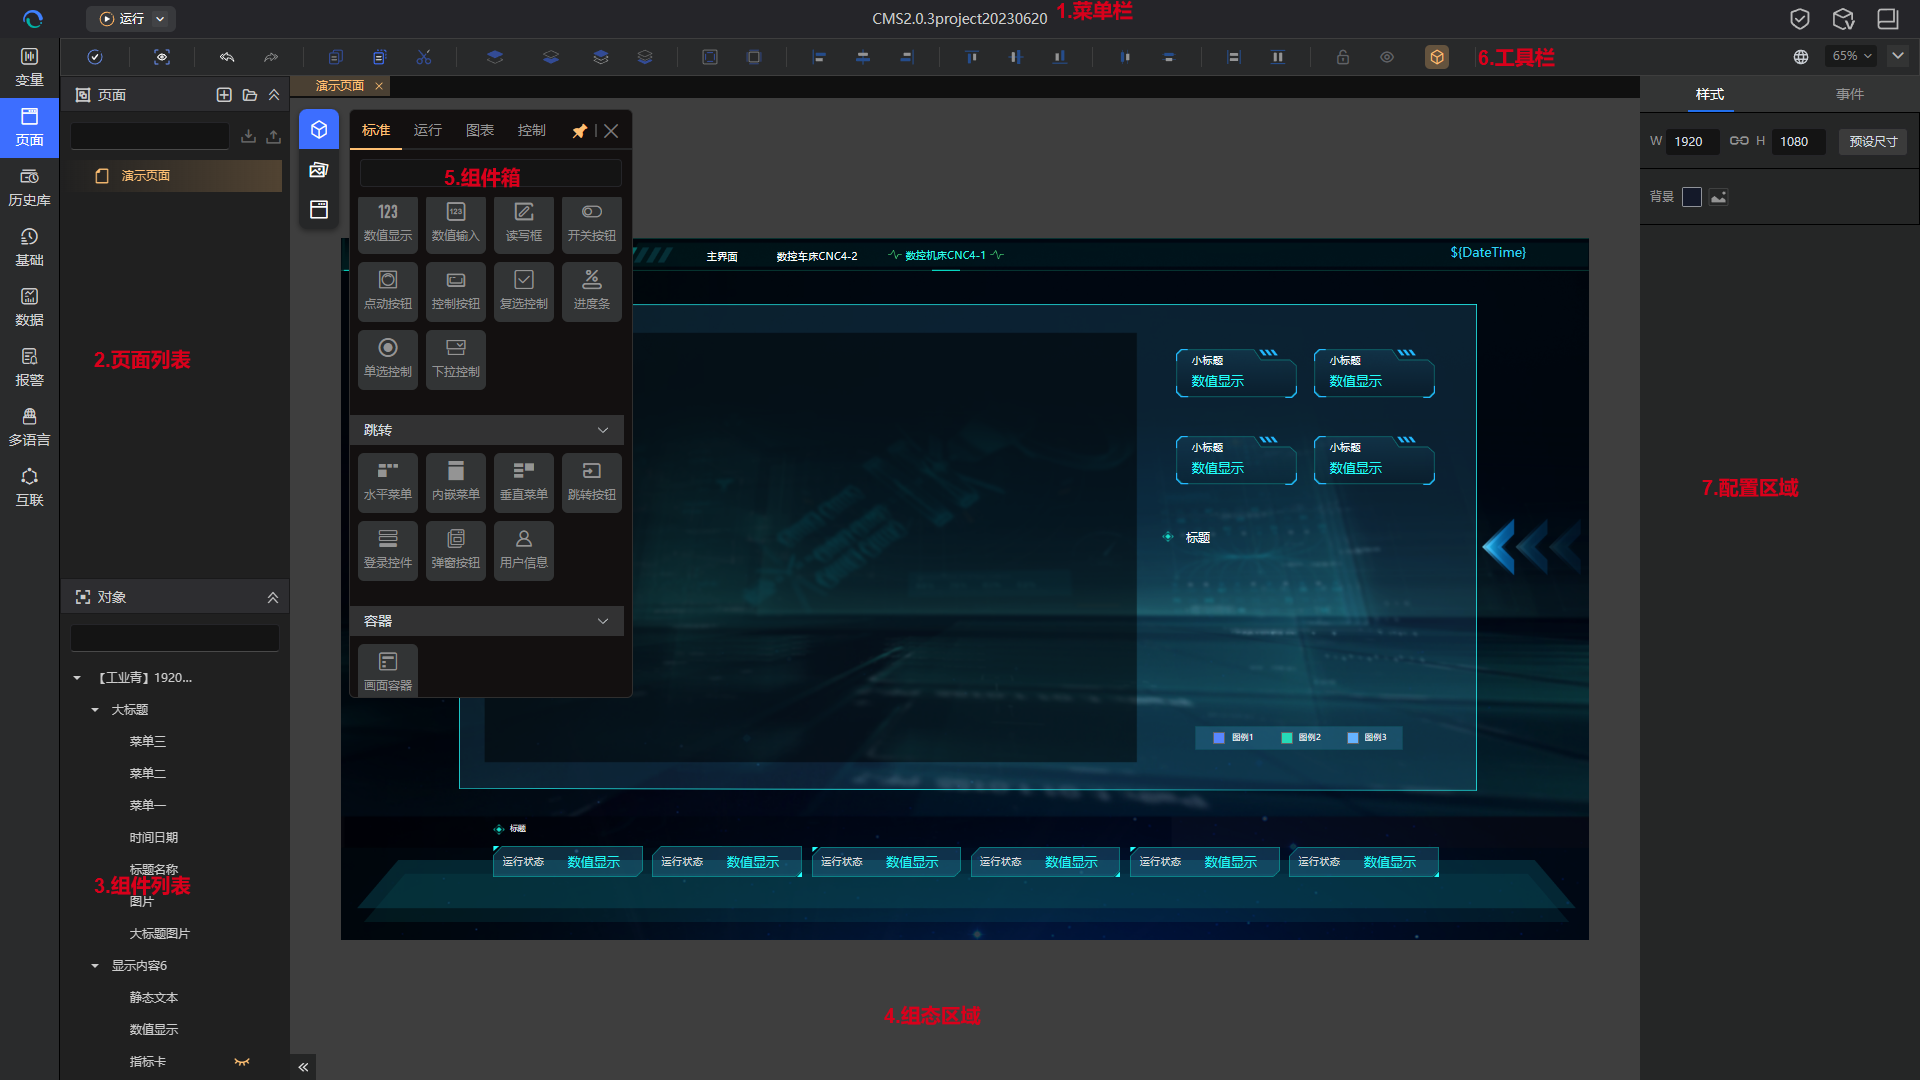Select the 演示页面 document tab

[340, 86]
